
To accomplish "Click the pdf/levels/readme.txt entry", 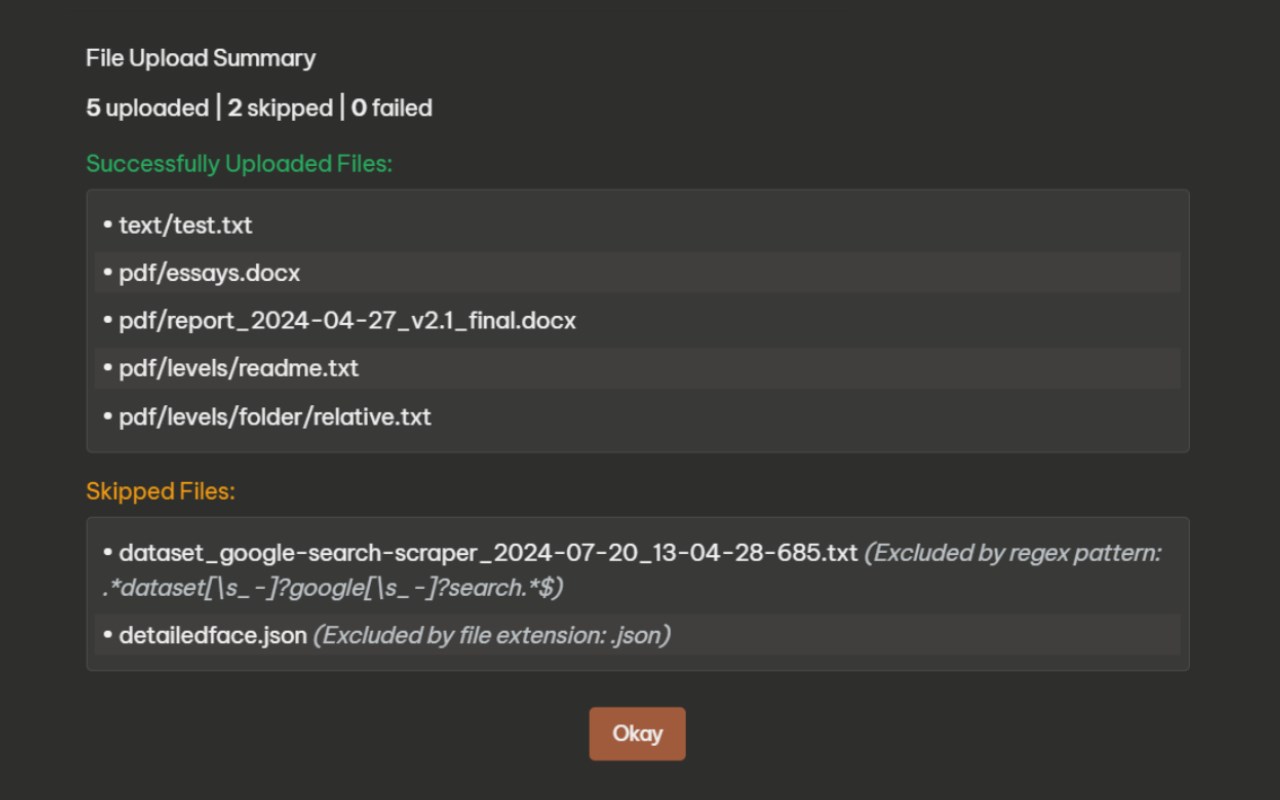I will (238, 368).
